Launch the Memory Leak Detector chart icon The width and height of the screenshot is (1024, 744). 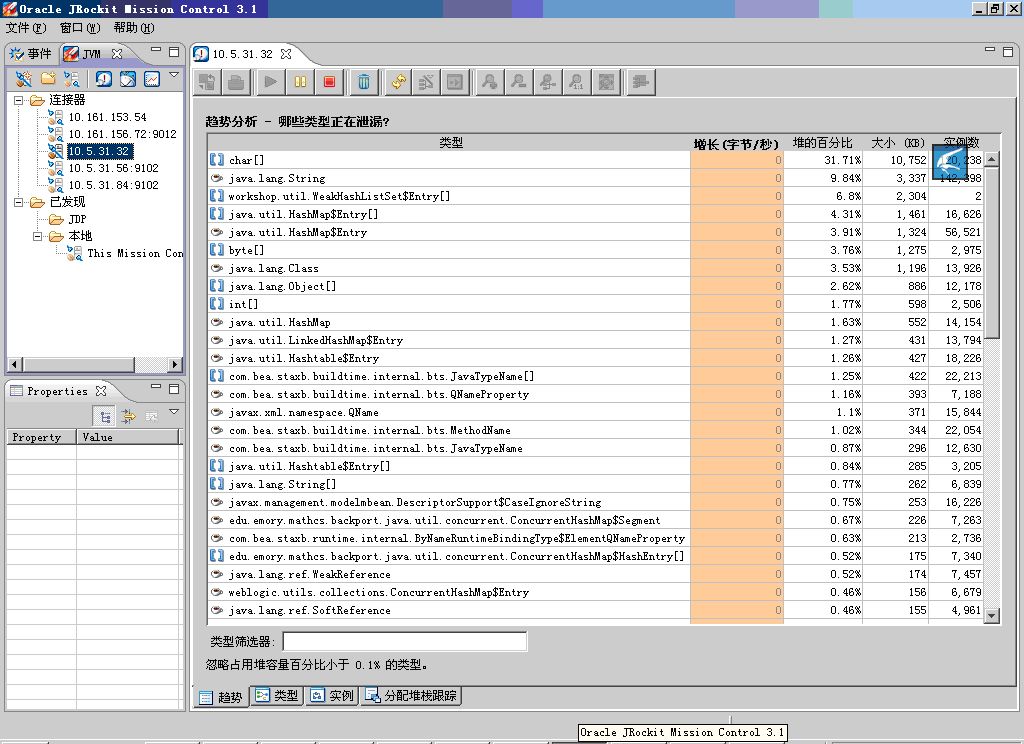pyautogui.click(x=152, y=79)
